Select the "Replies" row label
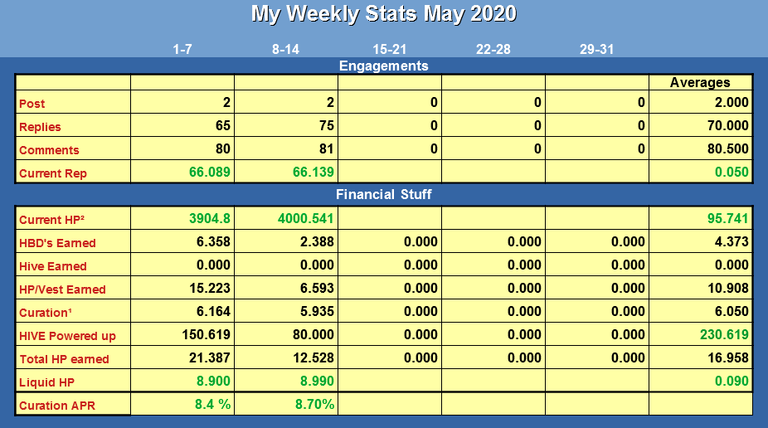 coord(40,127)
